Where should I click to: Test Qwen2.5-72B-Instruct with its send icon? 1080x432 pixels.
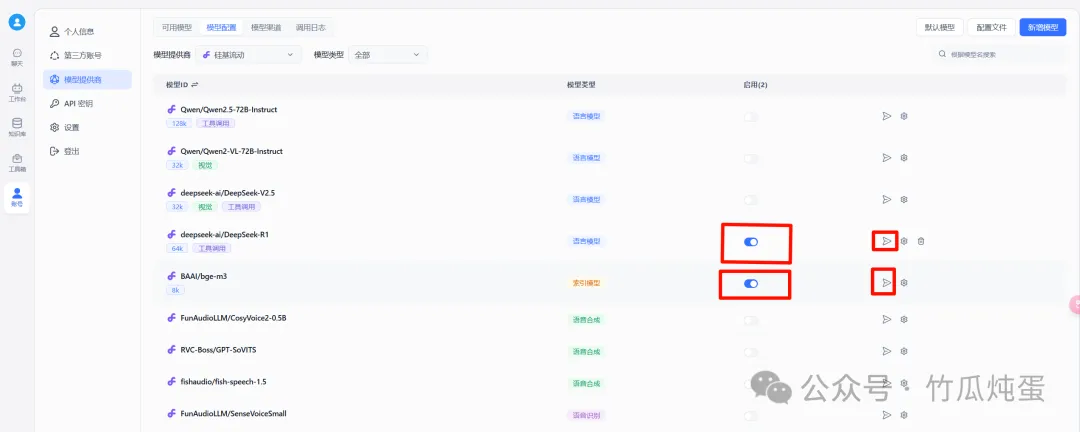click(886, 116)
